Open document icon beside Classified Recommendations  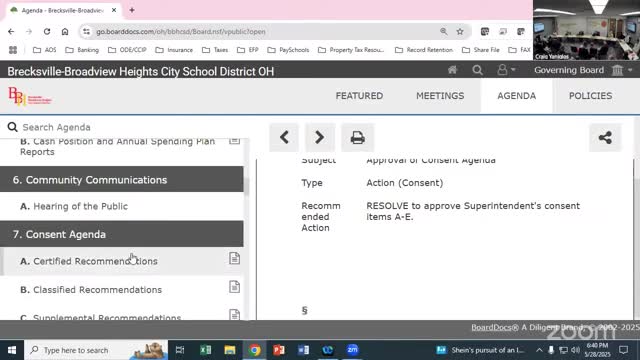click(x=234, y=287)
